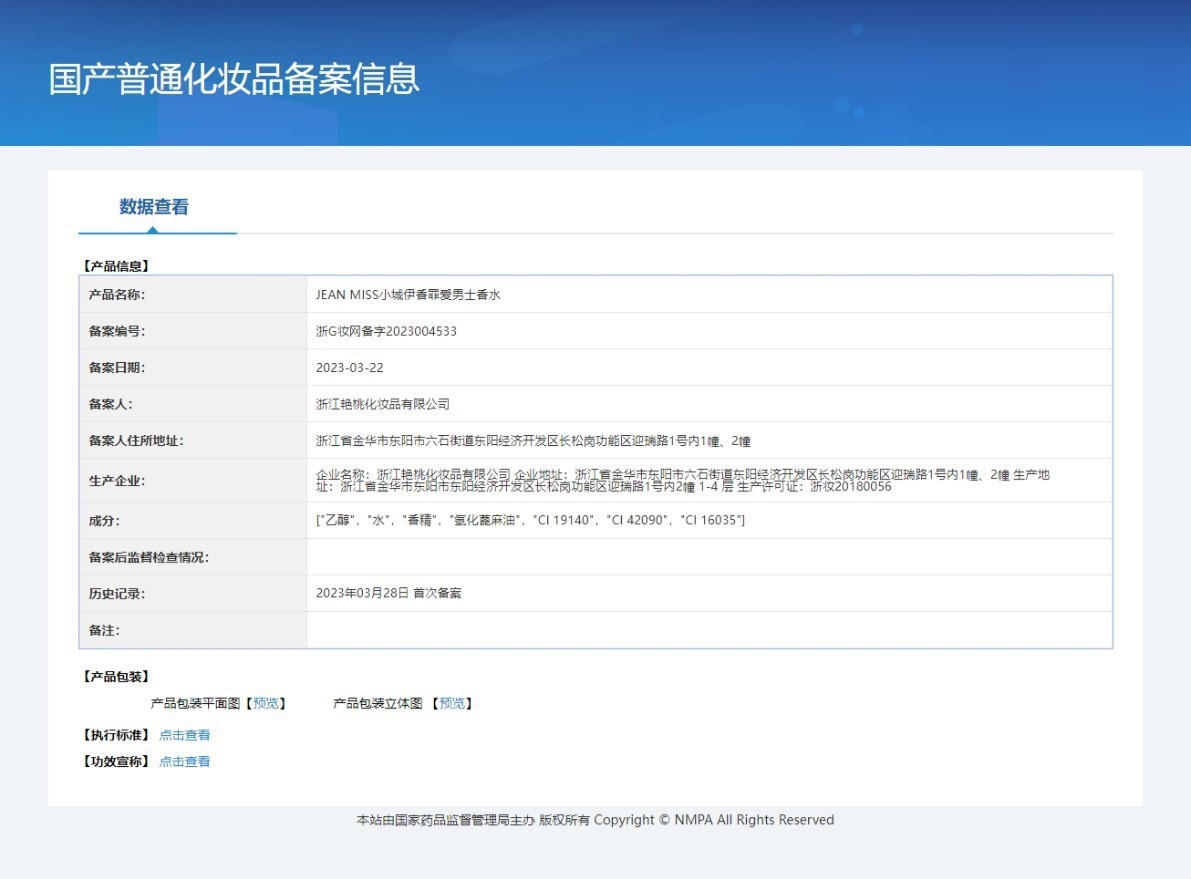1191x879 pixels.
Task: Switch to the 数据查看 tab
Action: [x=154, y=207]
